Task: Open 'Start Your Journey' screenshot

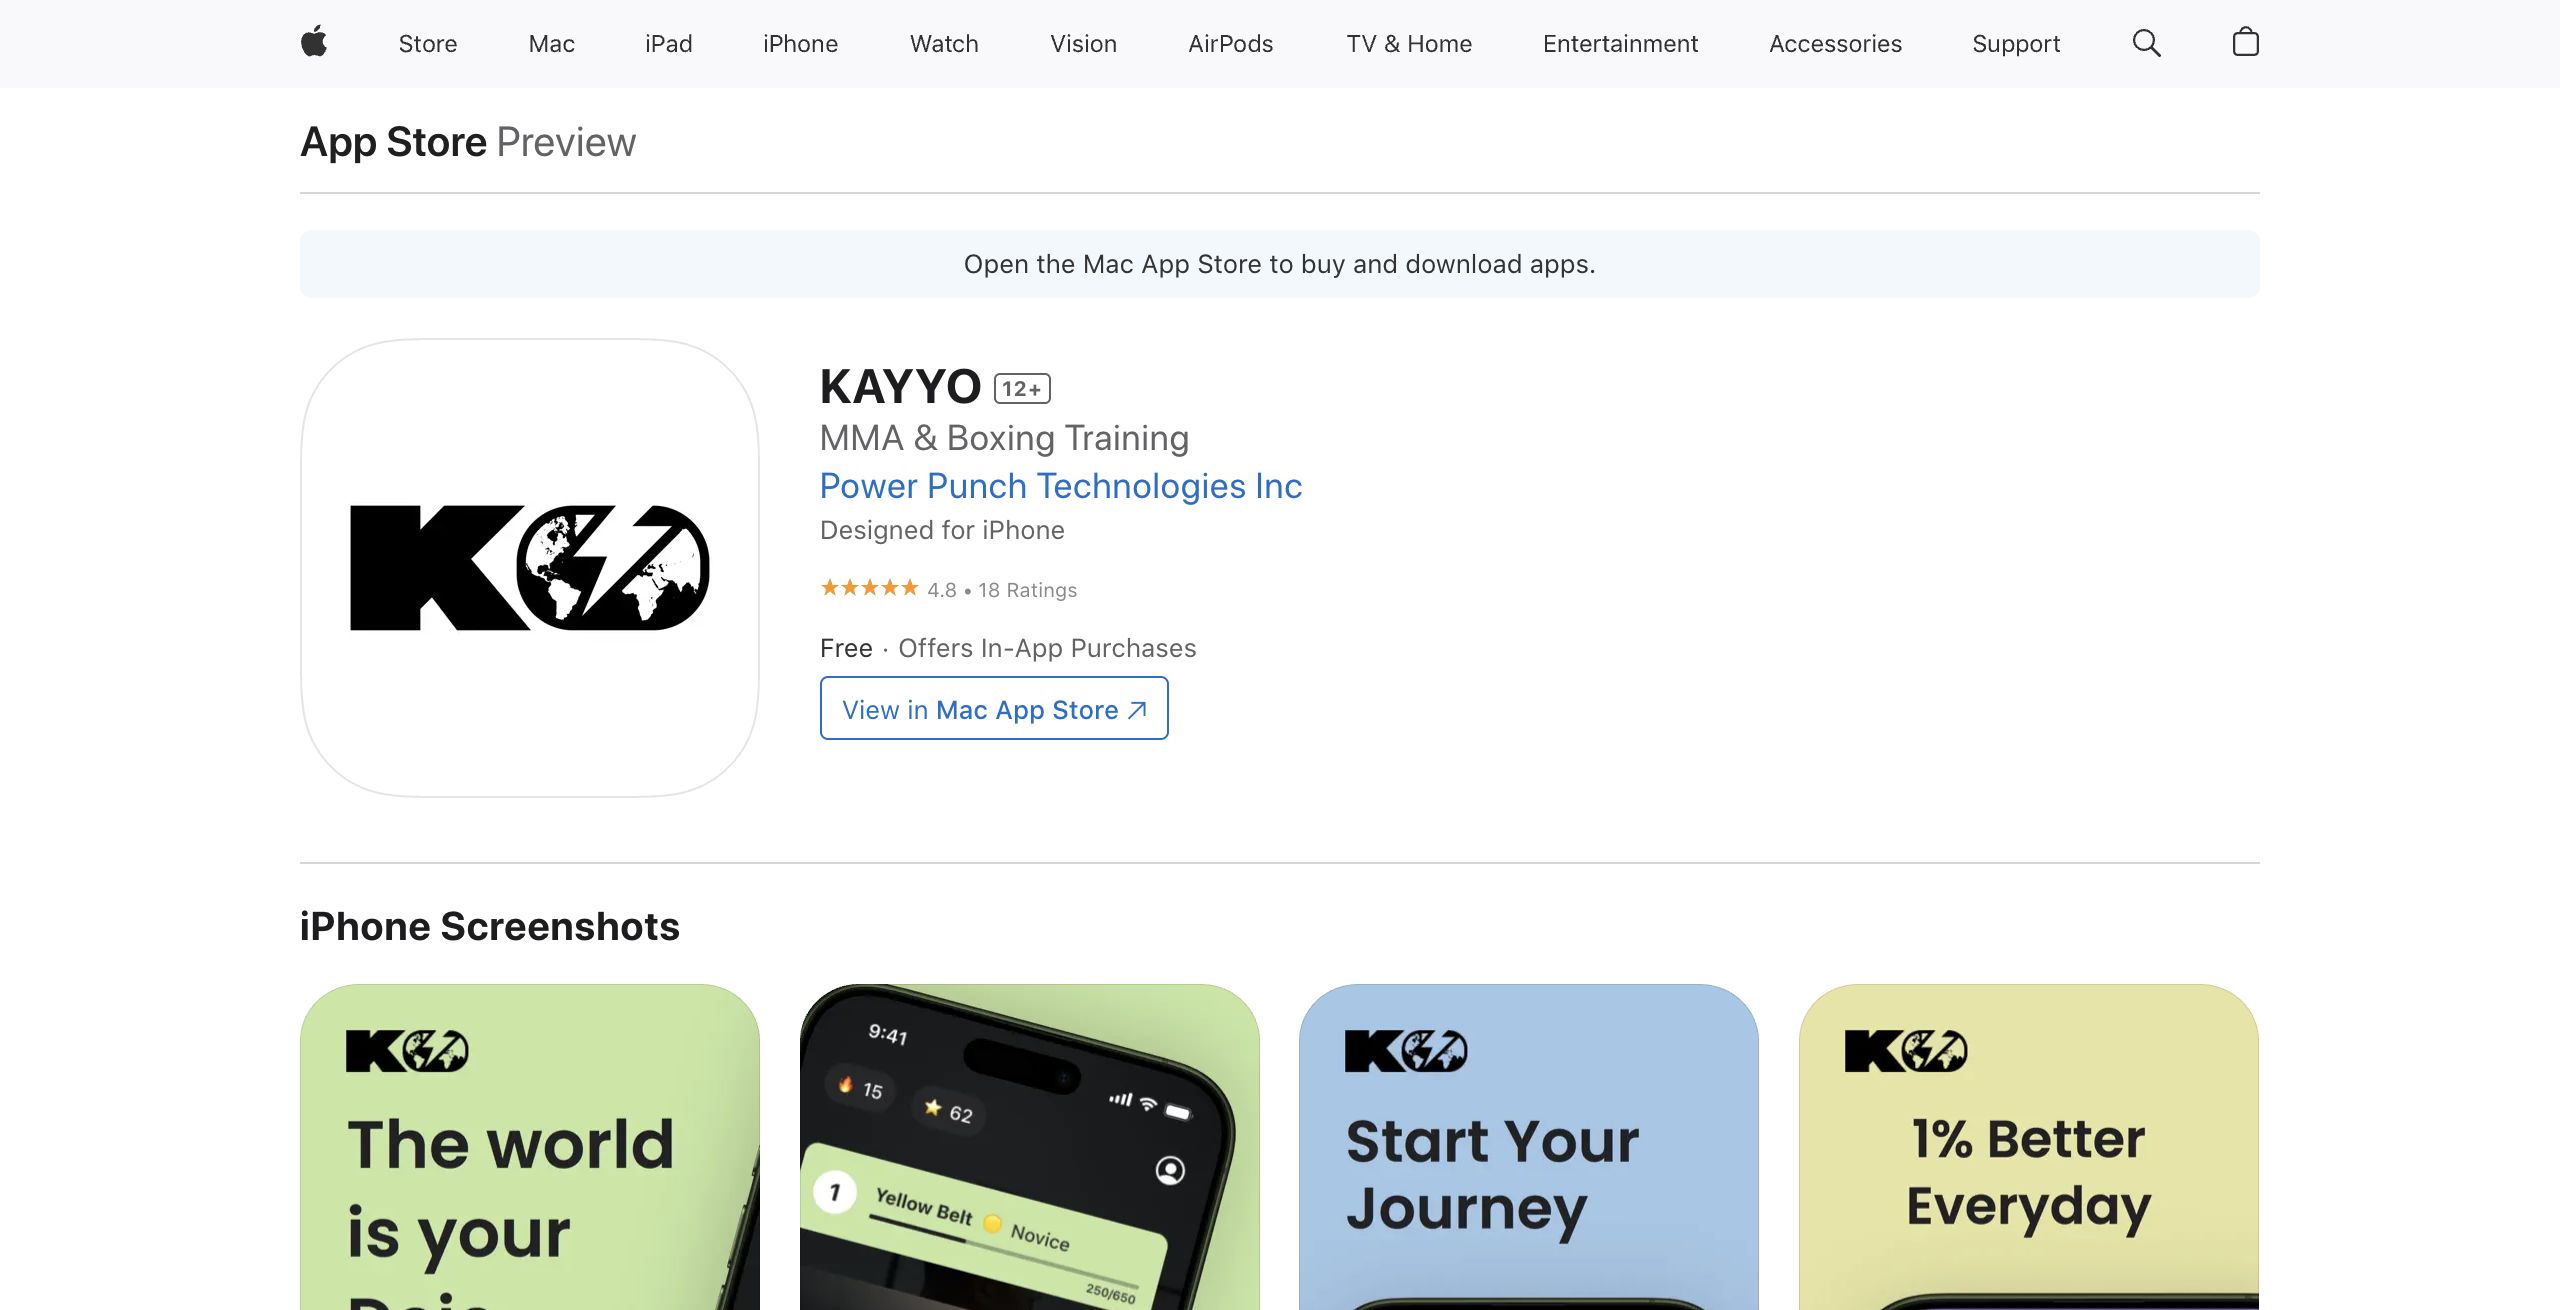Action: (1529, 1147)
